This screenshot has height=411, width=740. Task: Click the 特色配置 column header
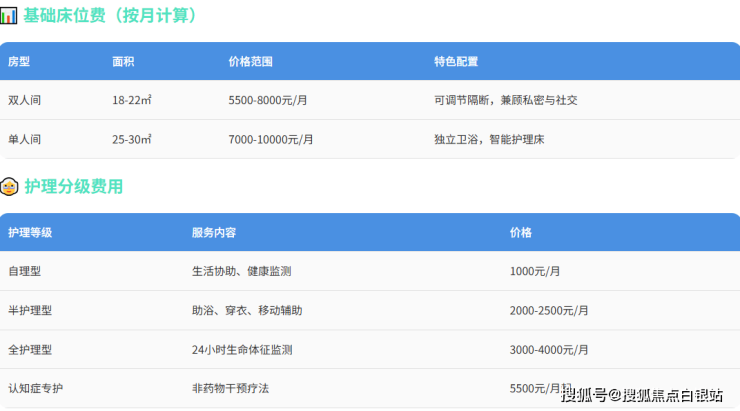point(456,62)
